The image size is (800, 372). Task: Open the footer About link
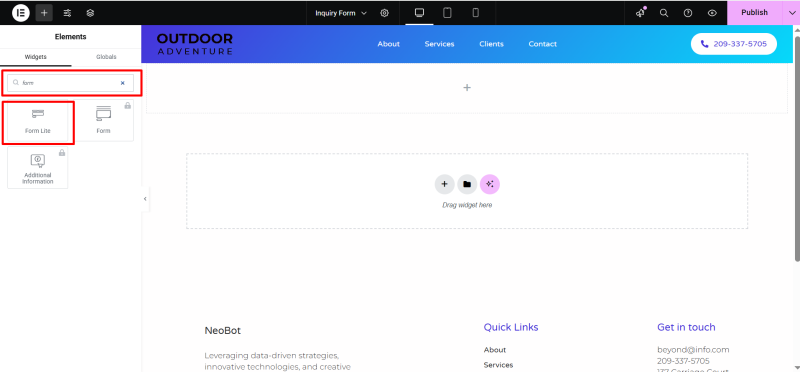[495, 350]
